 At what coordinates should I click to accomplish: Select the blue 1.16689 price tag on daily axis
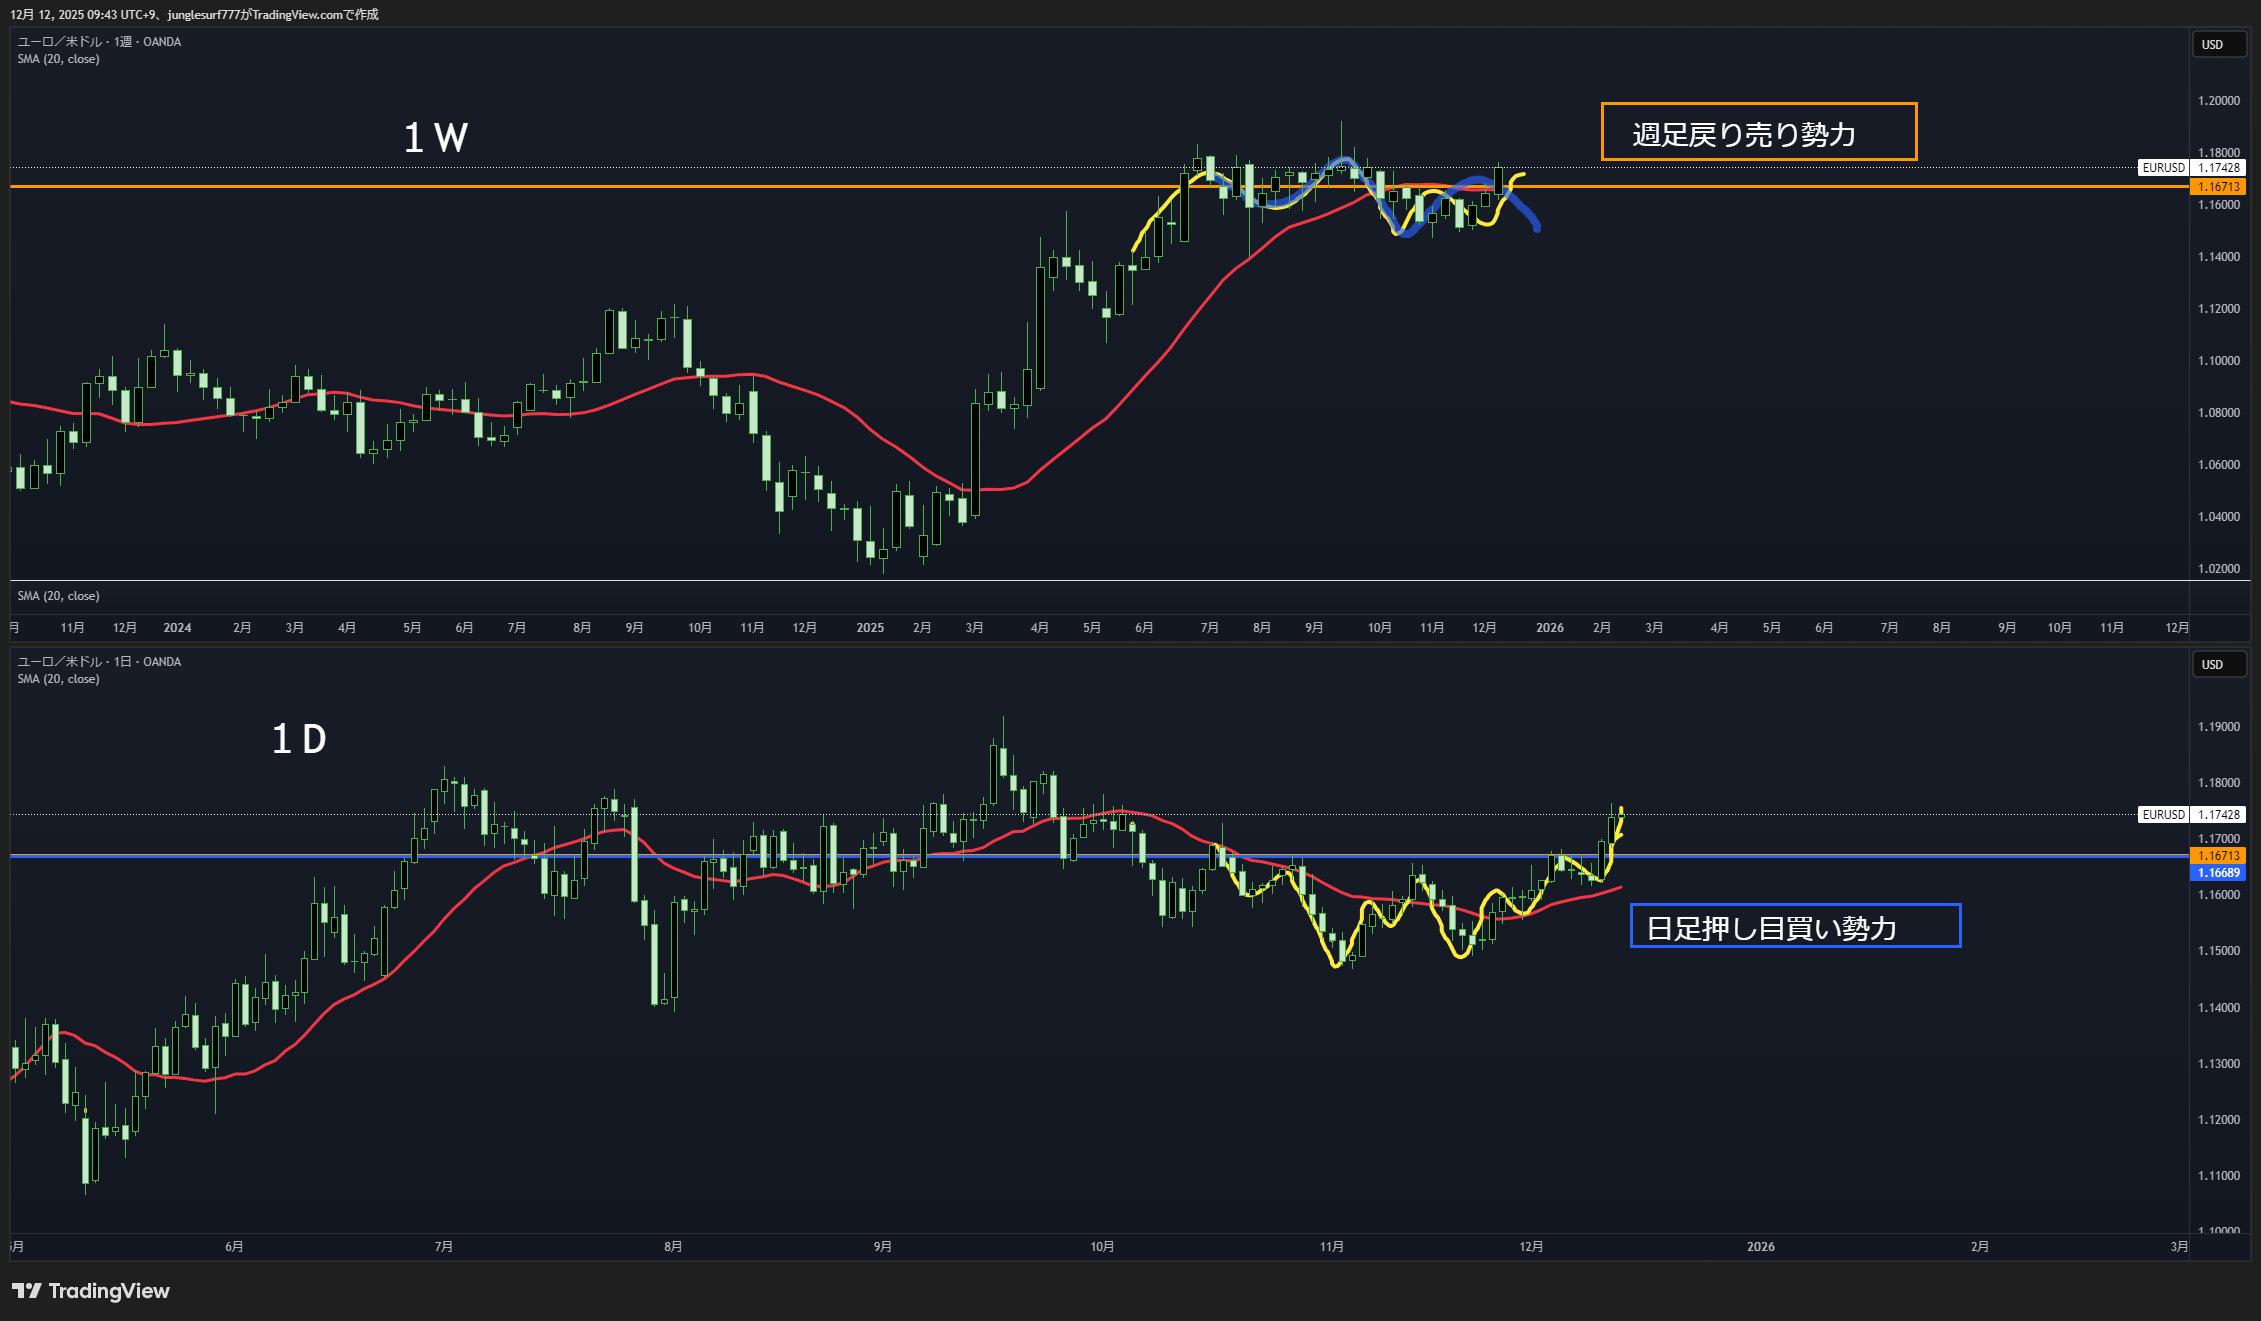click(2217, 873)
